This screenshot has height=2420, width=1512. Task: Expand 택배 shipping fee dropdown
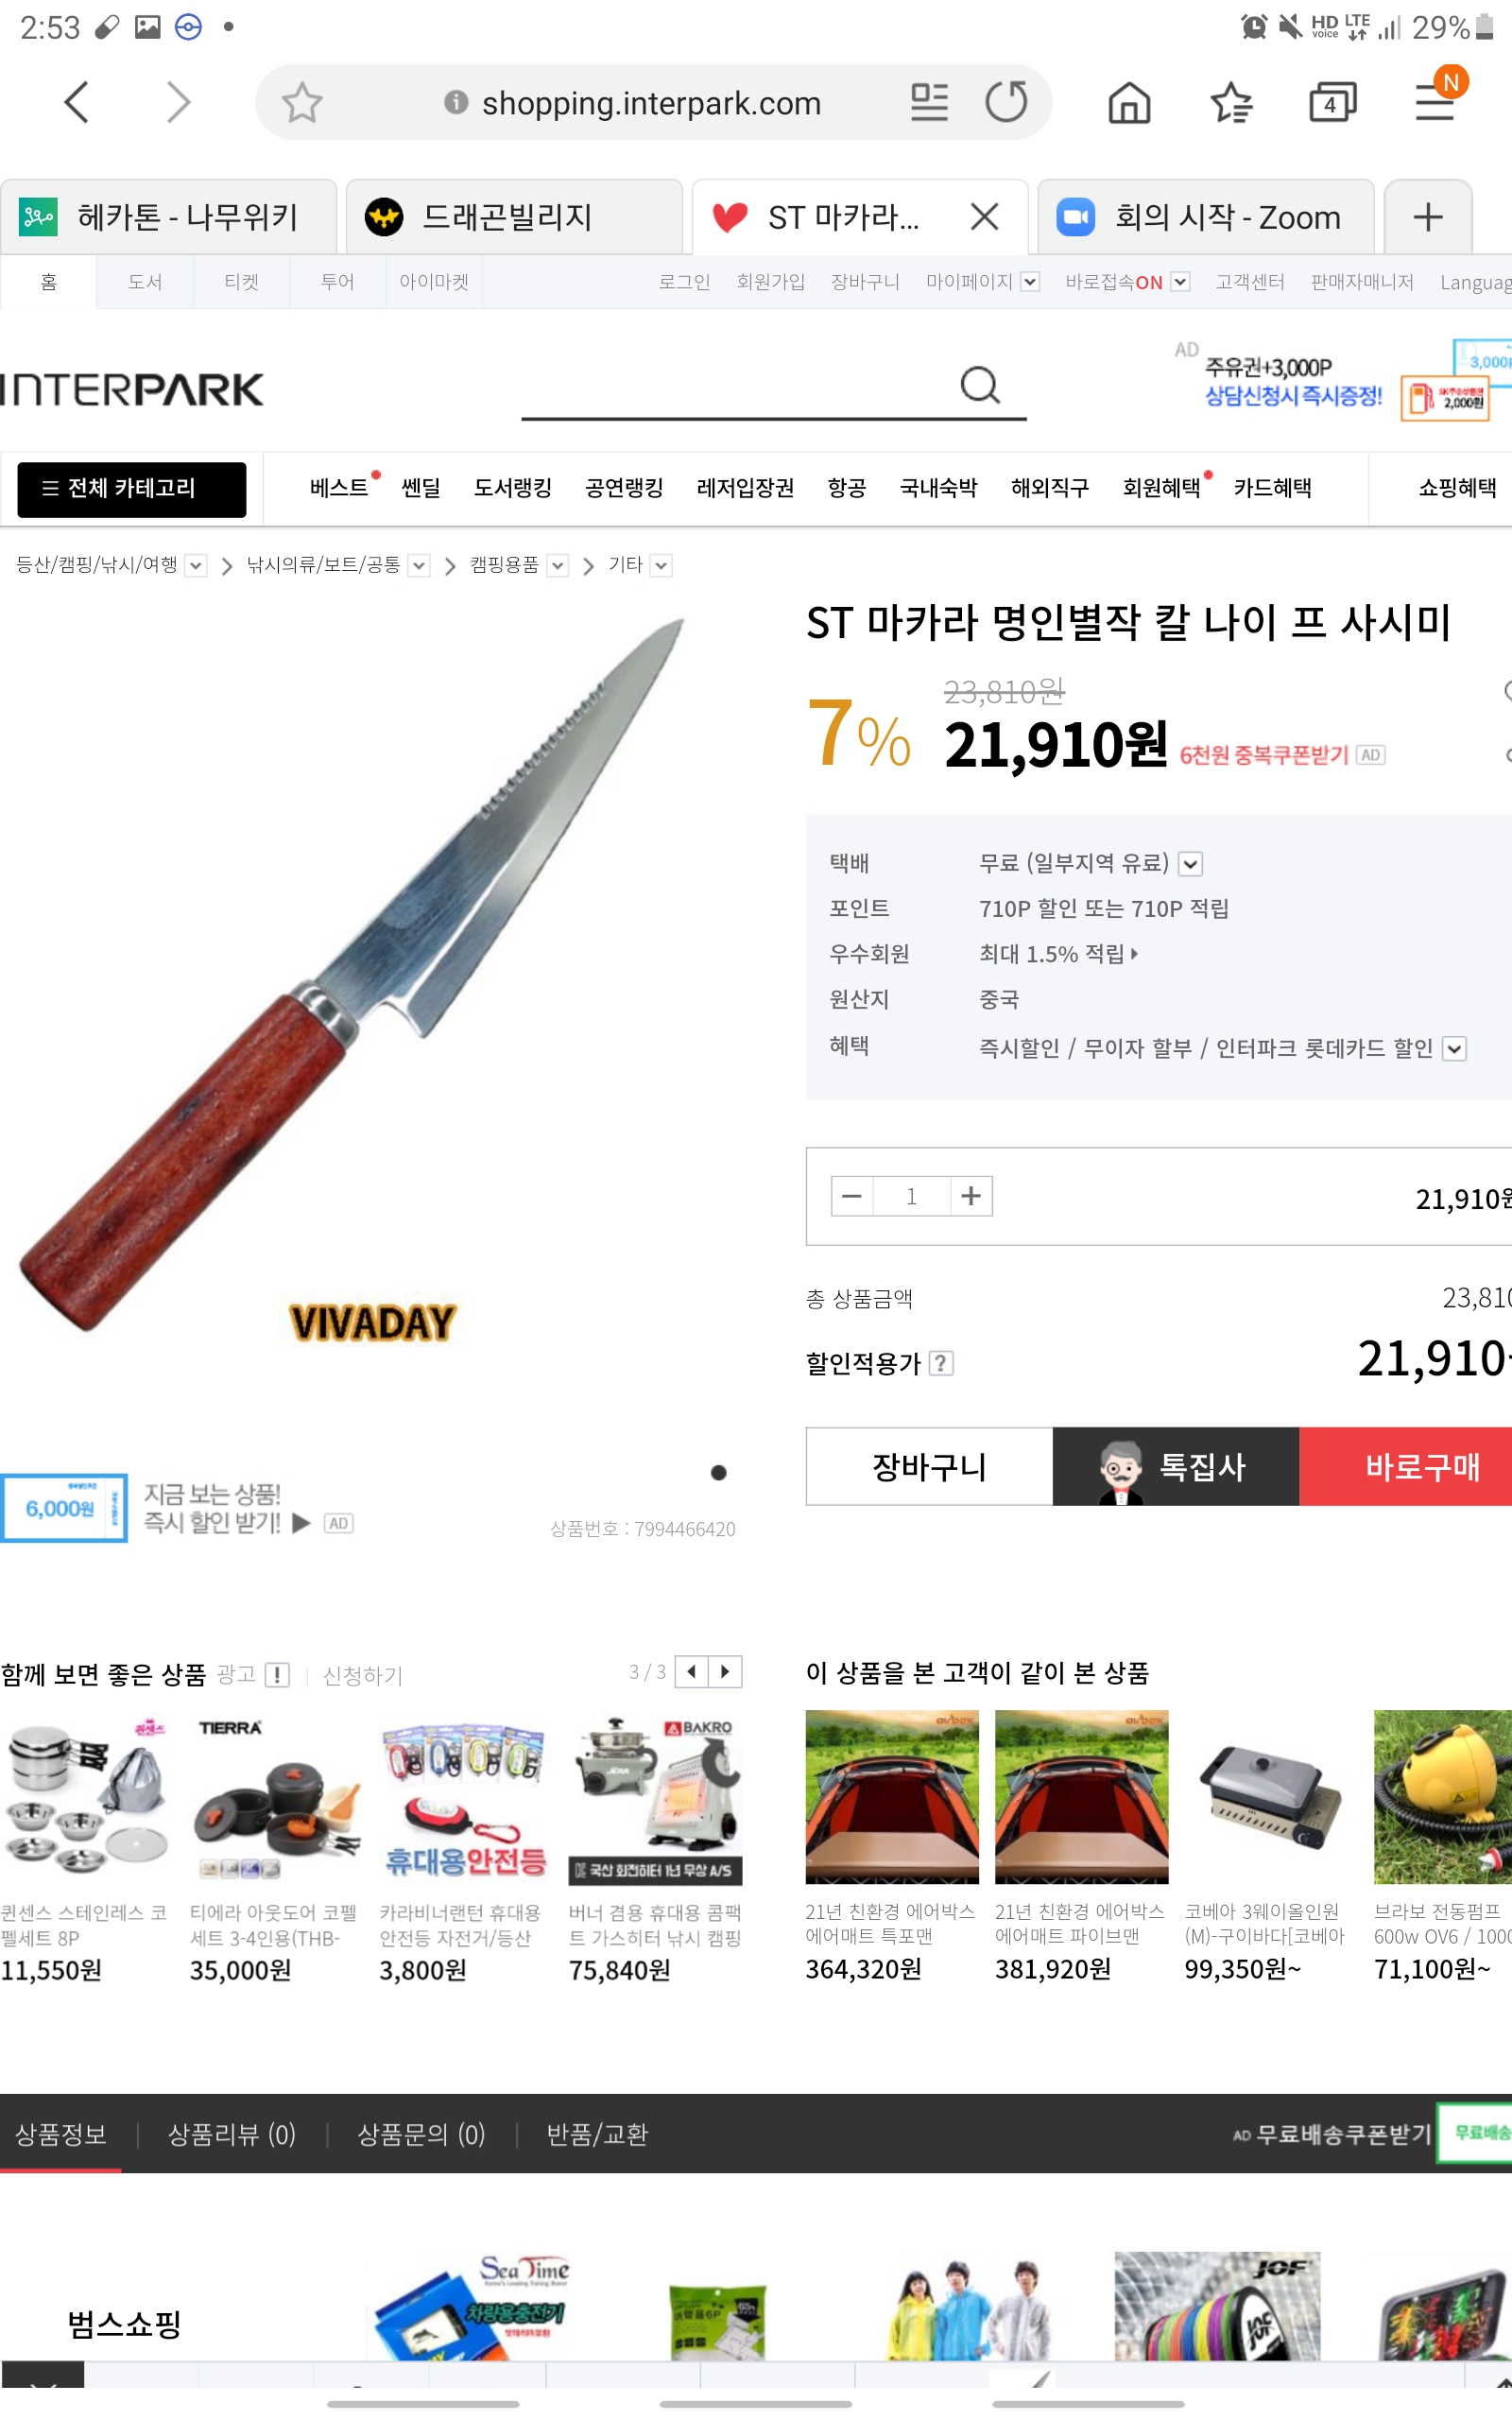[x=1190, y=864]
